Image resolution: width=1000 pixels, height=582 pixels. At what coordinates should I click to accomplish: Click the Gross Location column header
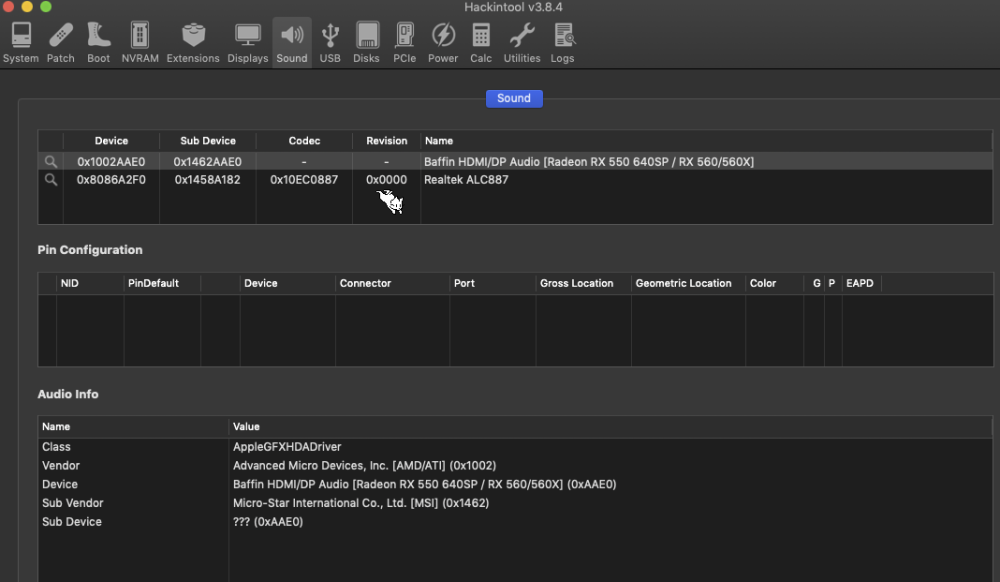click(x=577, y=283)
